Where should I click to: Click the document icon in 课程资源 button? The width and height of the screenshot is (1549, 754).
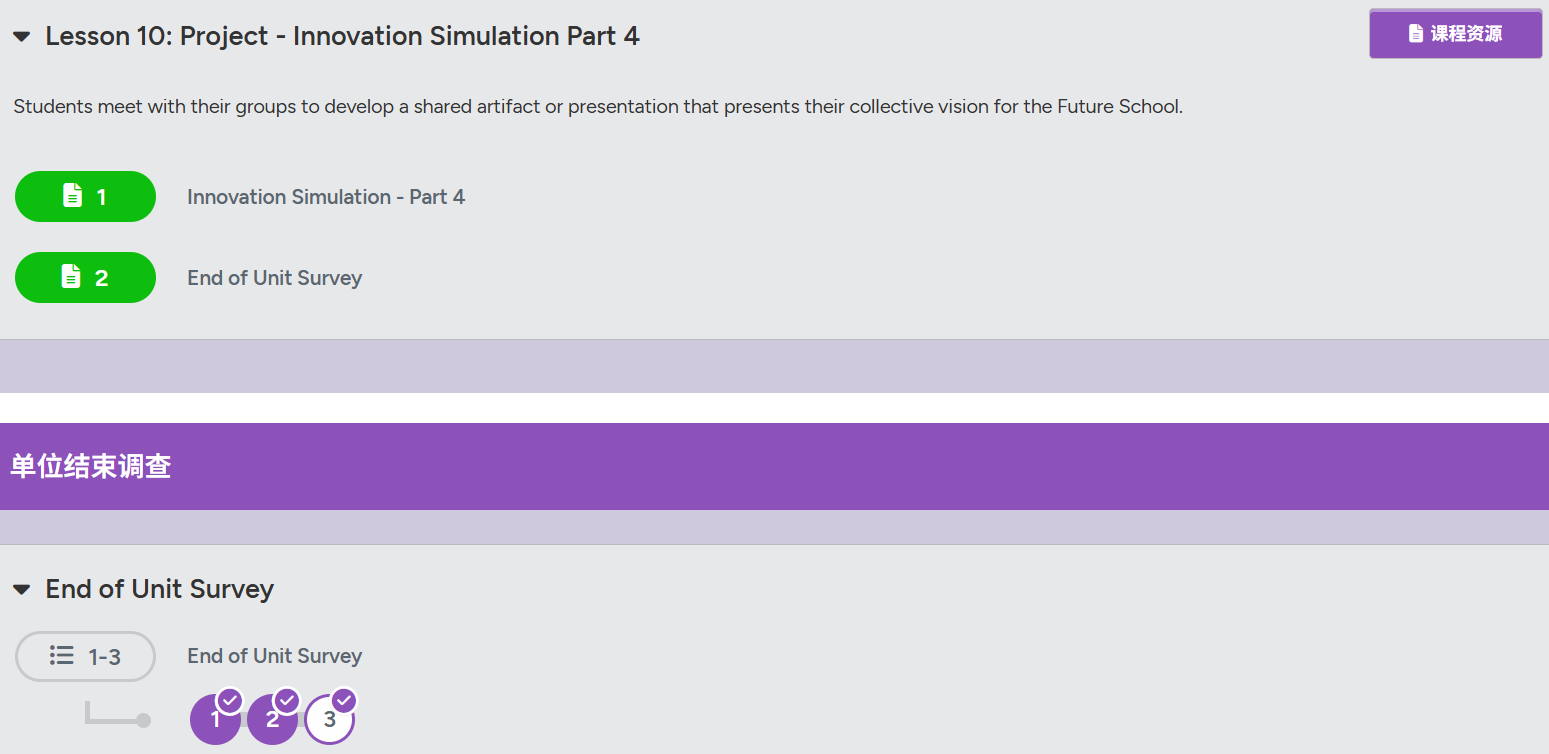pos(1415,34)
